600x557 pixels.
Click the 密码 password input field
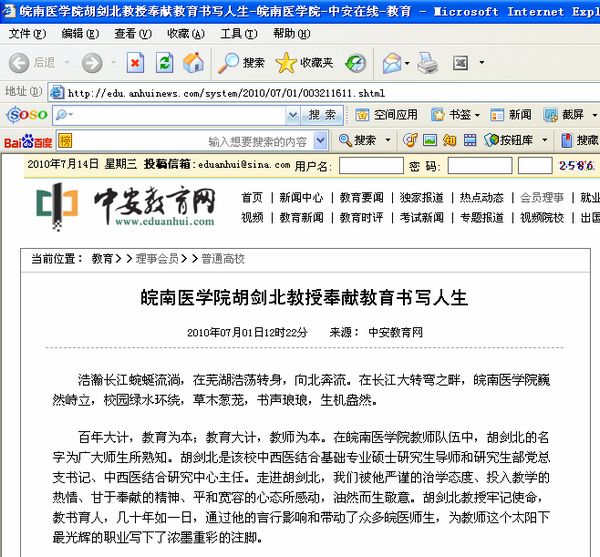pos(480,166)
